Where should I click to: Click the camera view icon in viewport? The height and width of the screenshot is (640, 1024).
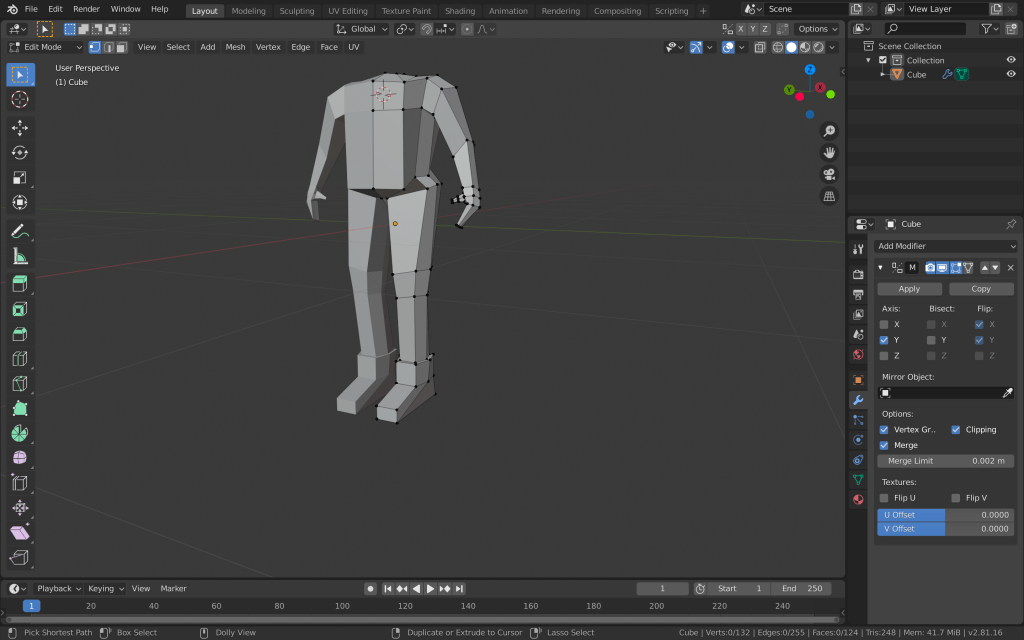tap(829, 174)
